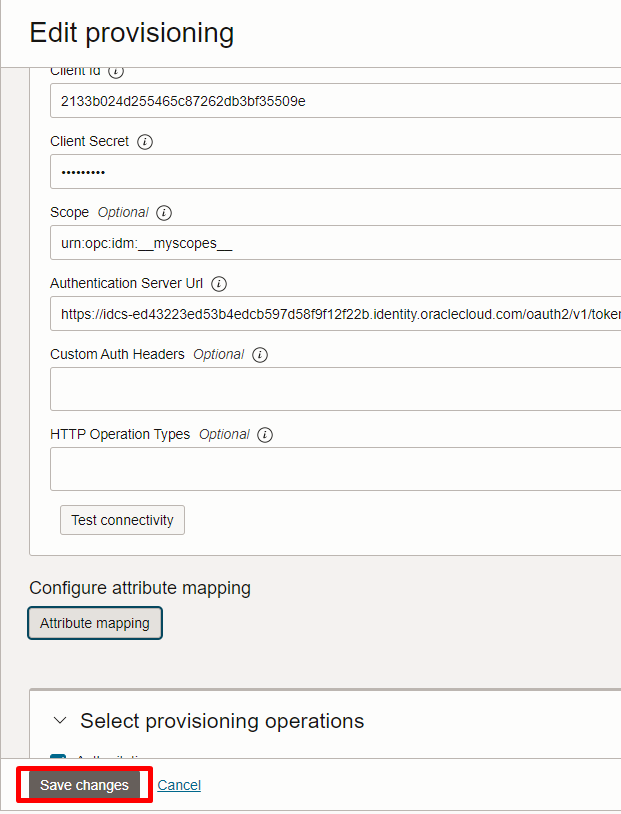Screen dimensions: 621x814
Task: Show info tooltip for Client Secret
Action: pos(145,142)
